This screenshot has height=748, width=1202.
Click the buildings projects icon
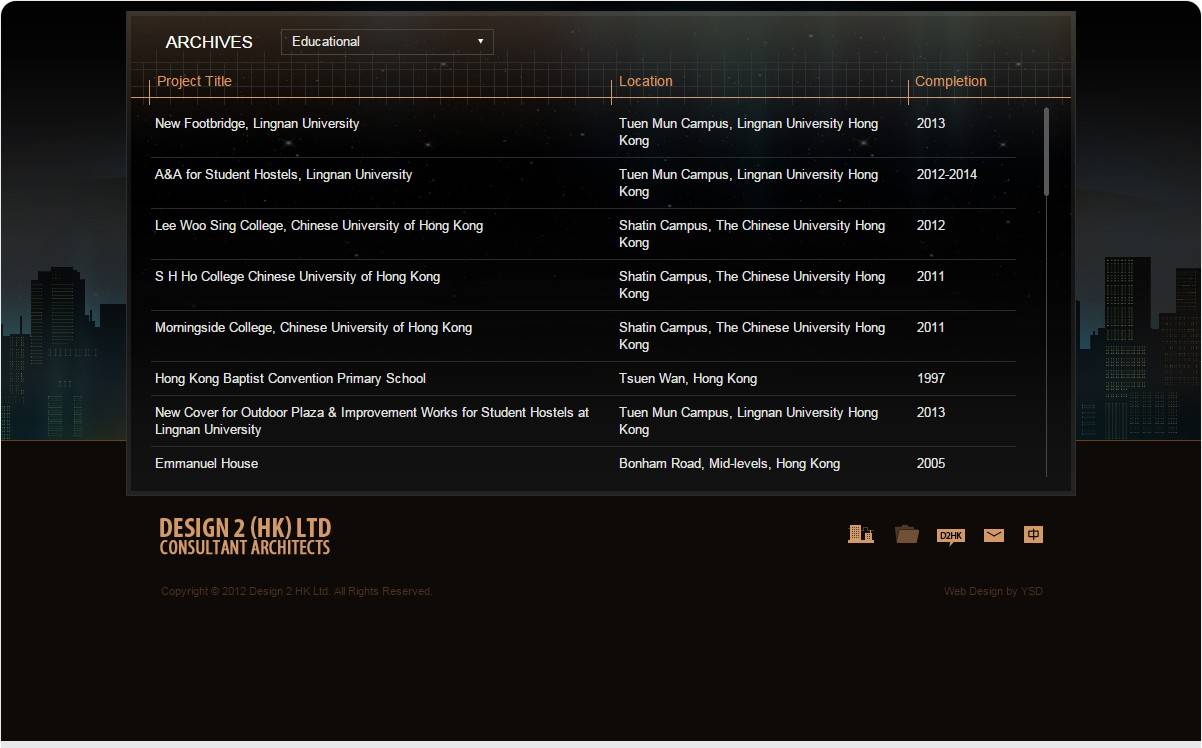860,534
